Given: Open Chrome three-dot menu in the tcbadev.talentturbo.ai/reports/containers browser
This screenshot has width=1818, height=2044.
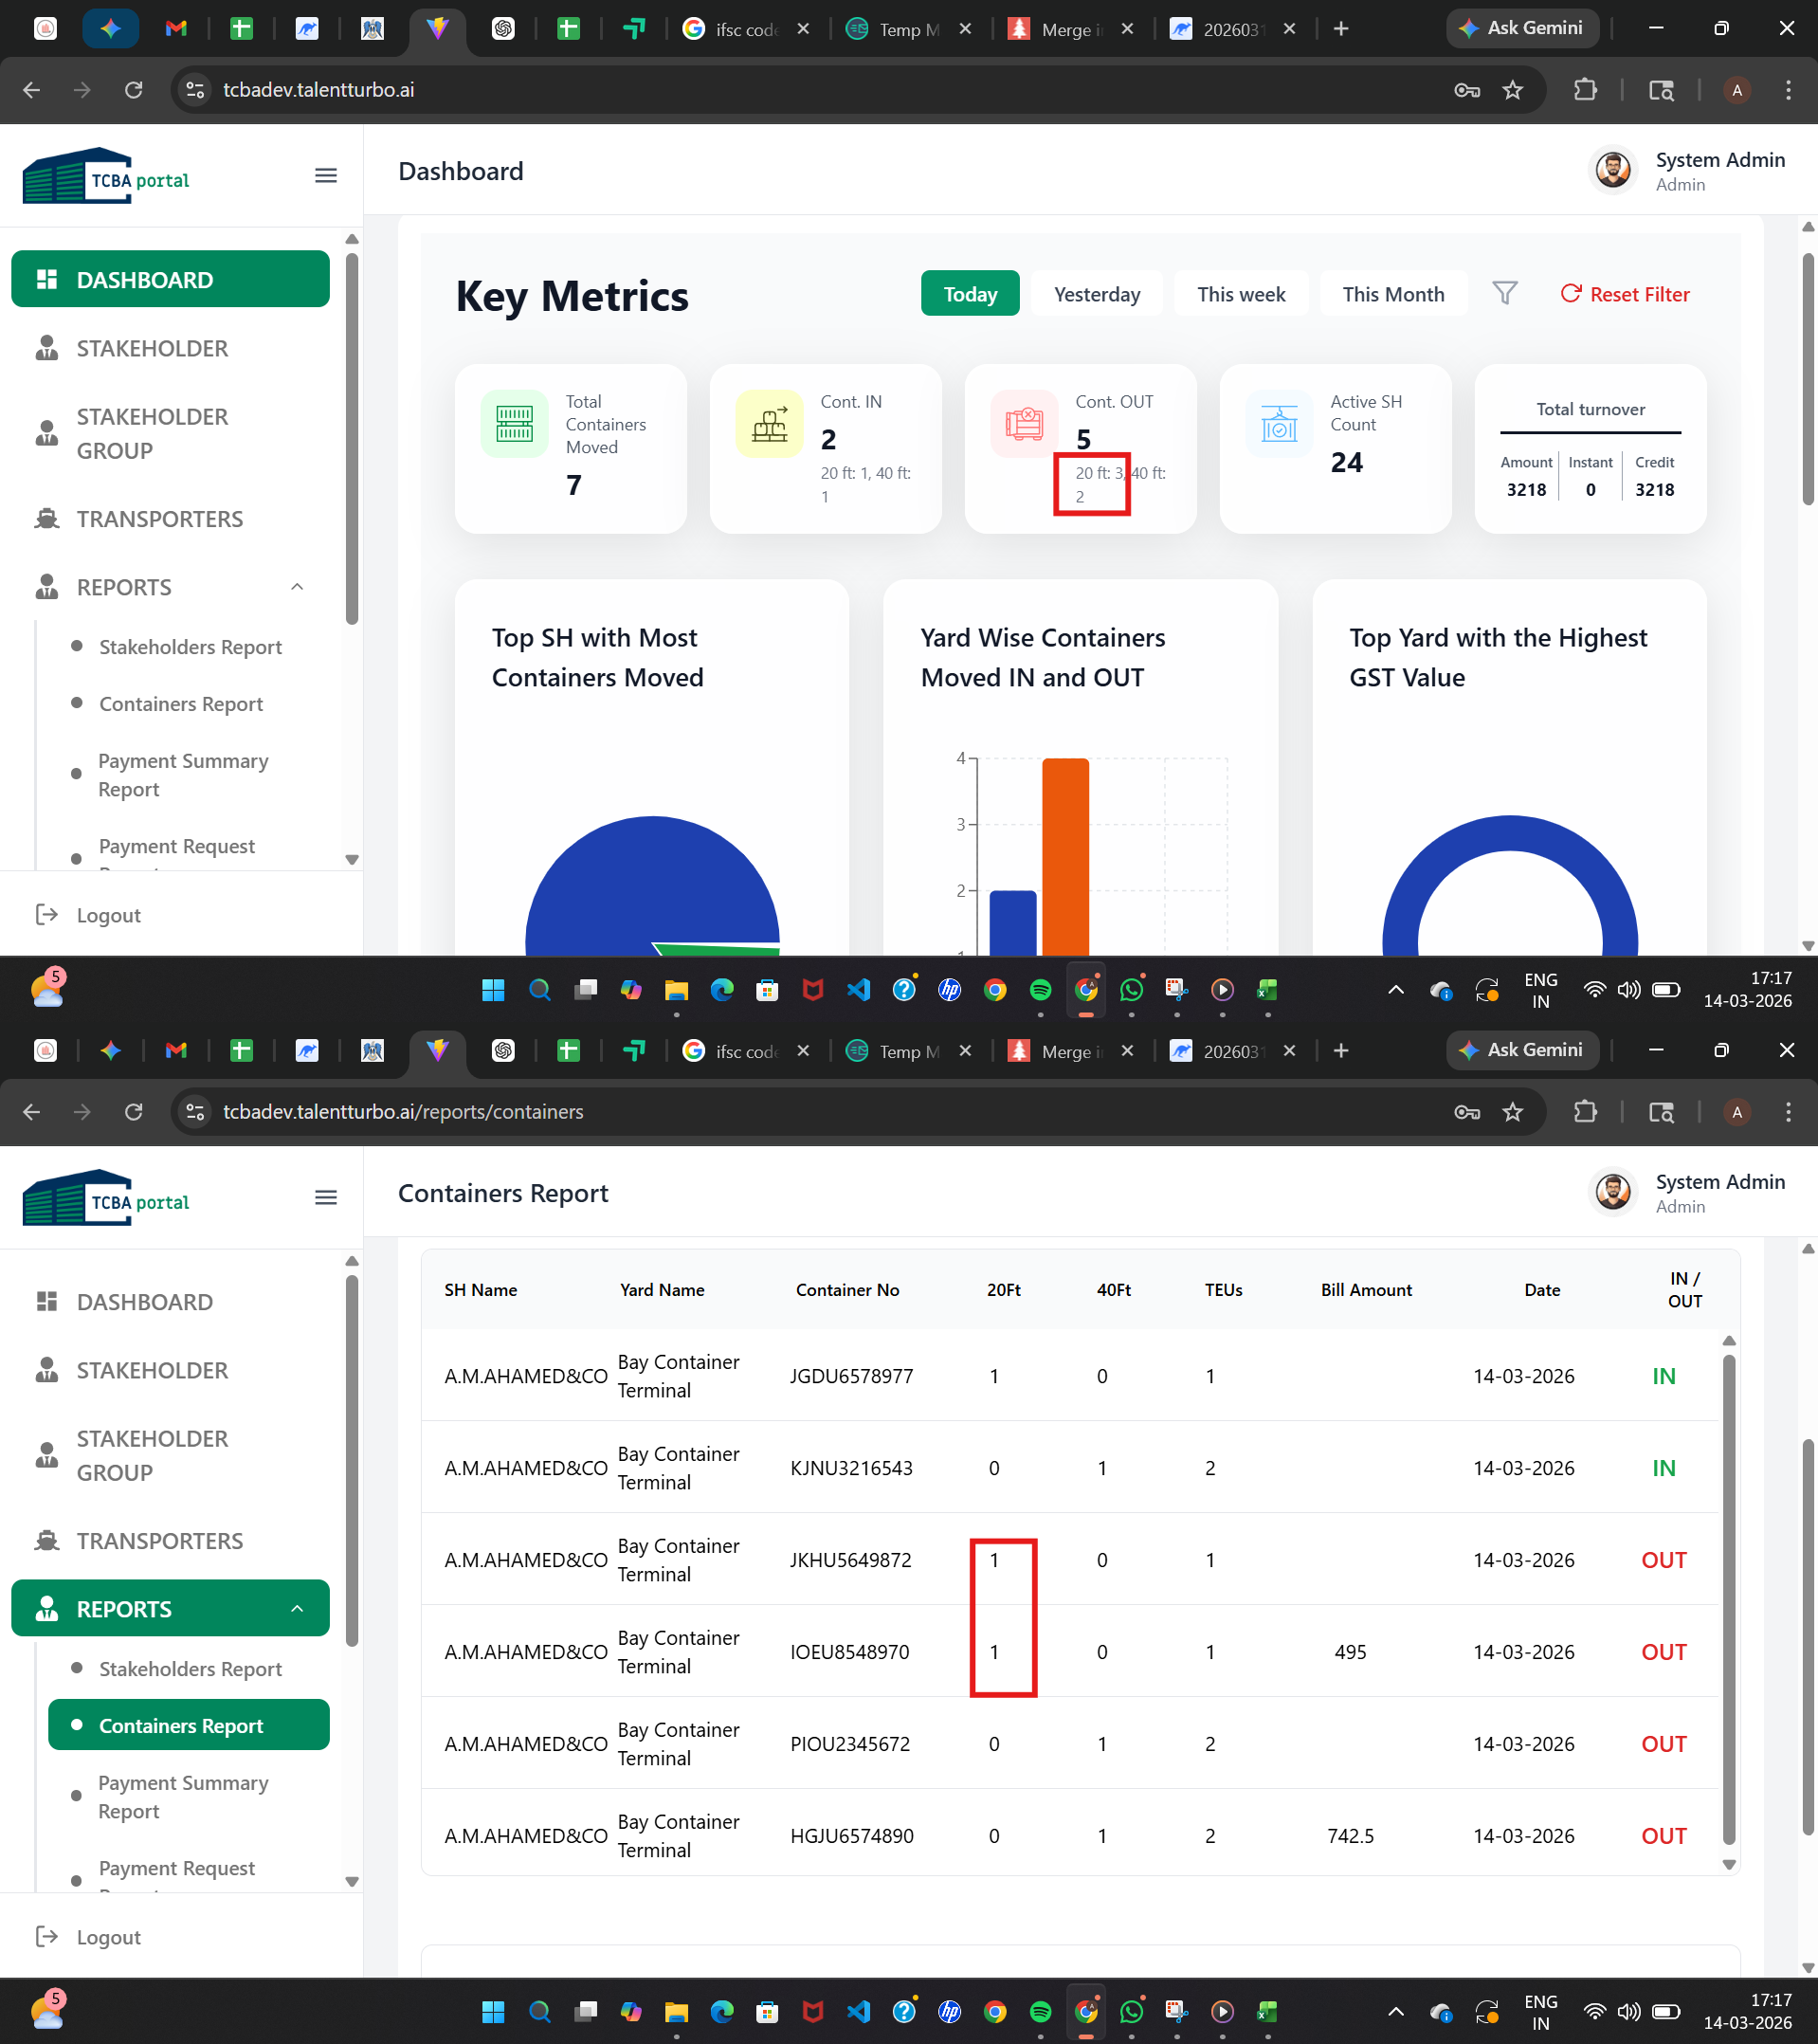Looking at the screenshot, I should (1788, 1112).
